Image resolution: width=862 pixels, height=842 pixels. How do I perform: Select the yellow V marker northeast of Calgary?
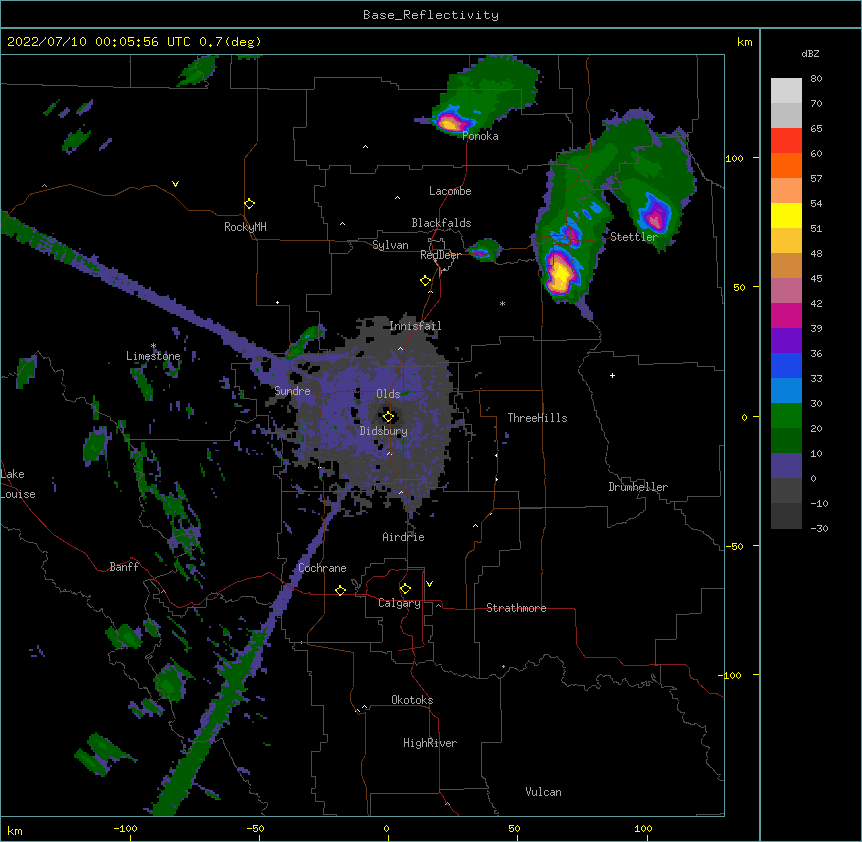tap(429, 584)
